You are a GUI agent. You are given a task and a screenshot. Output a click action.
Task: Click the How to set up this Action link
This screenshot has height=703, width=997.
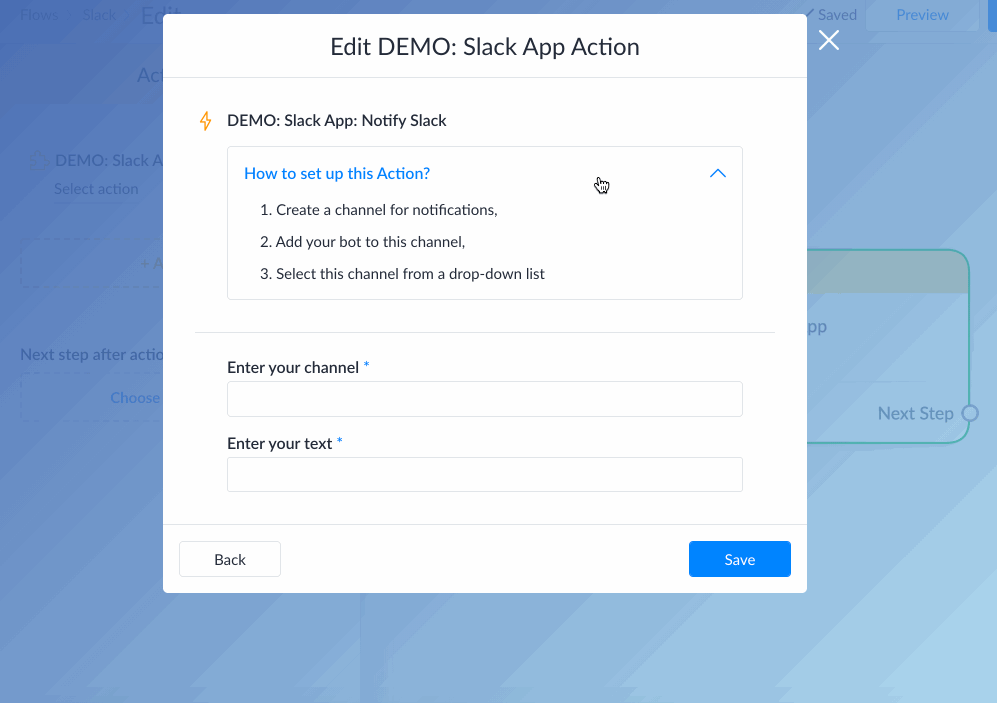point(337,173)
